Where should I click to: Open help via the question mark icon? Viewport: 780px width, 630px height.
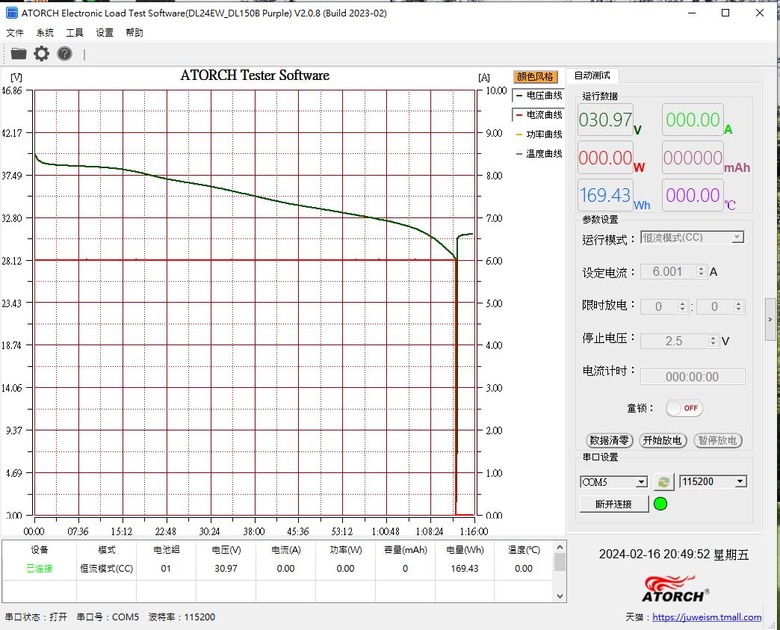(x=65, y=53)
